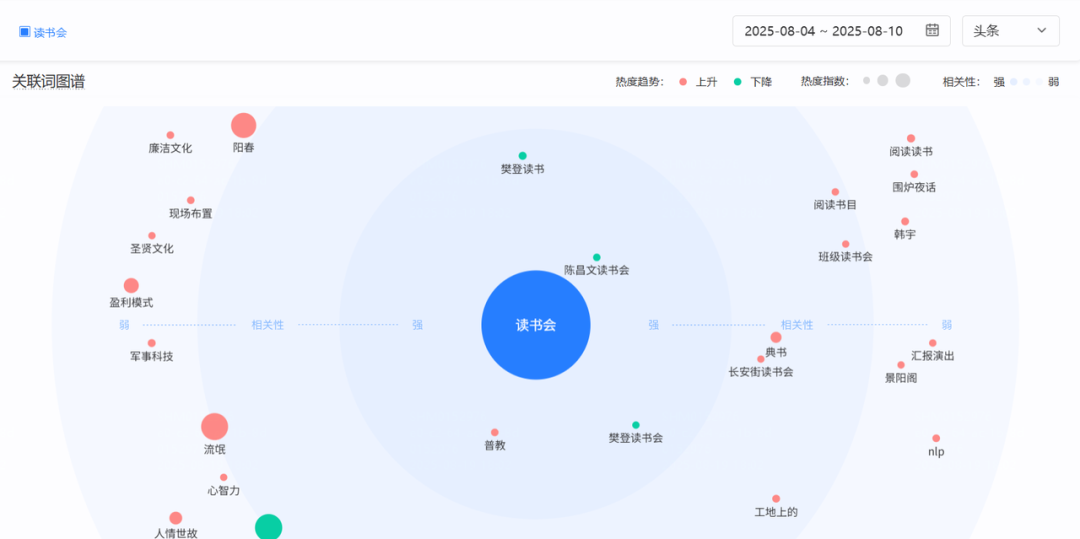Click the 弱 label on the right axis

point(947,325)
